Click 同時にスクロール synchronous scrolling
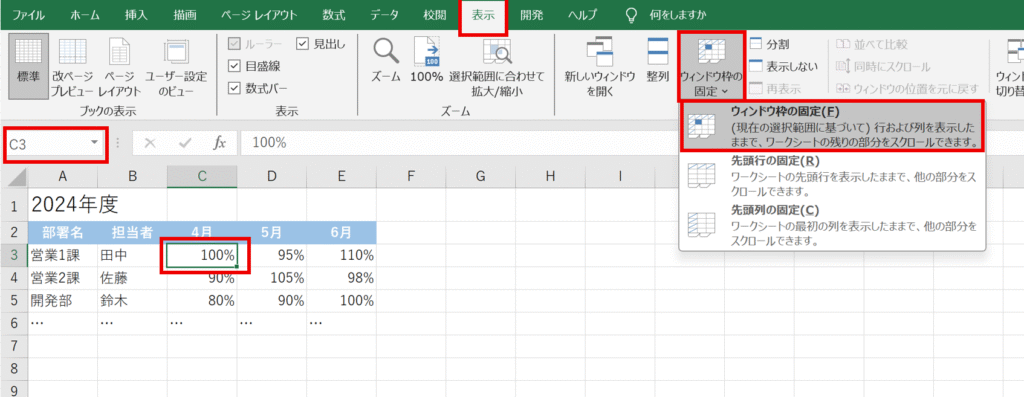Screen dimensions: 1024x397 pos(883,67)
